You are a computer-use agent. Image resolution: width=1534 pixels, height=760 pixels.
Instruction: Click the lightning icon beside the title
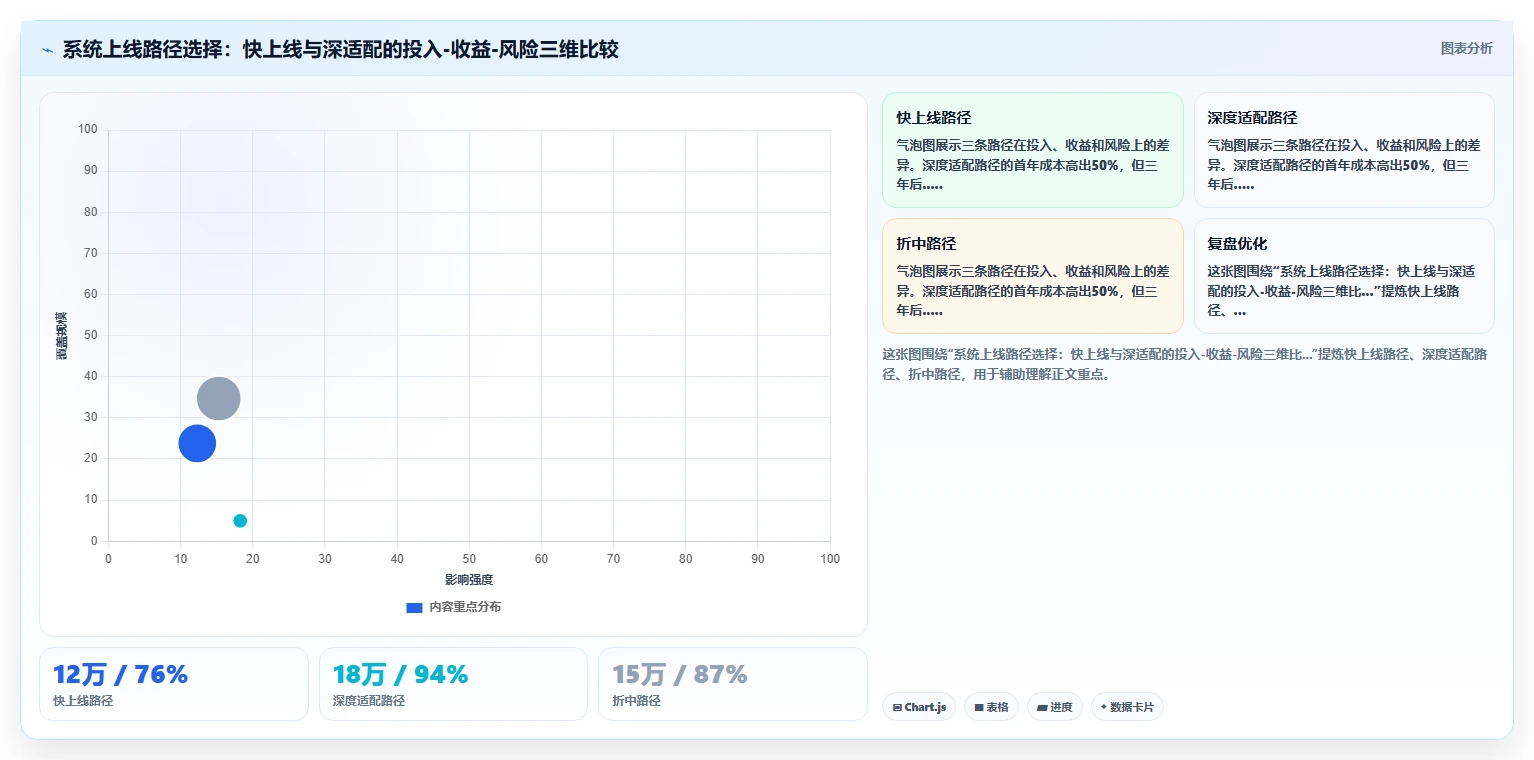click(48, 50)
